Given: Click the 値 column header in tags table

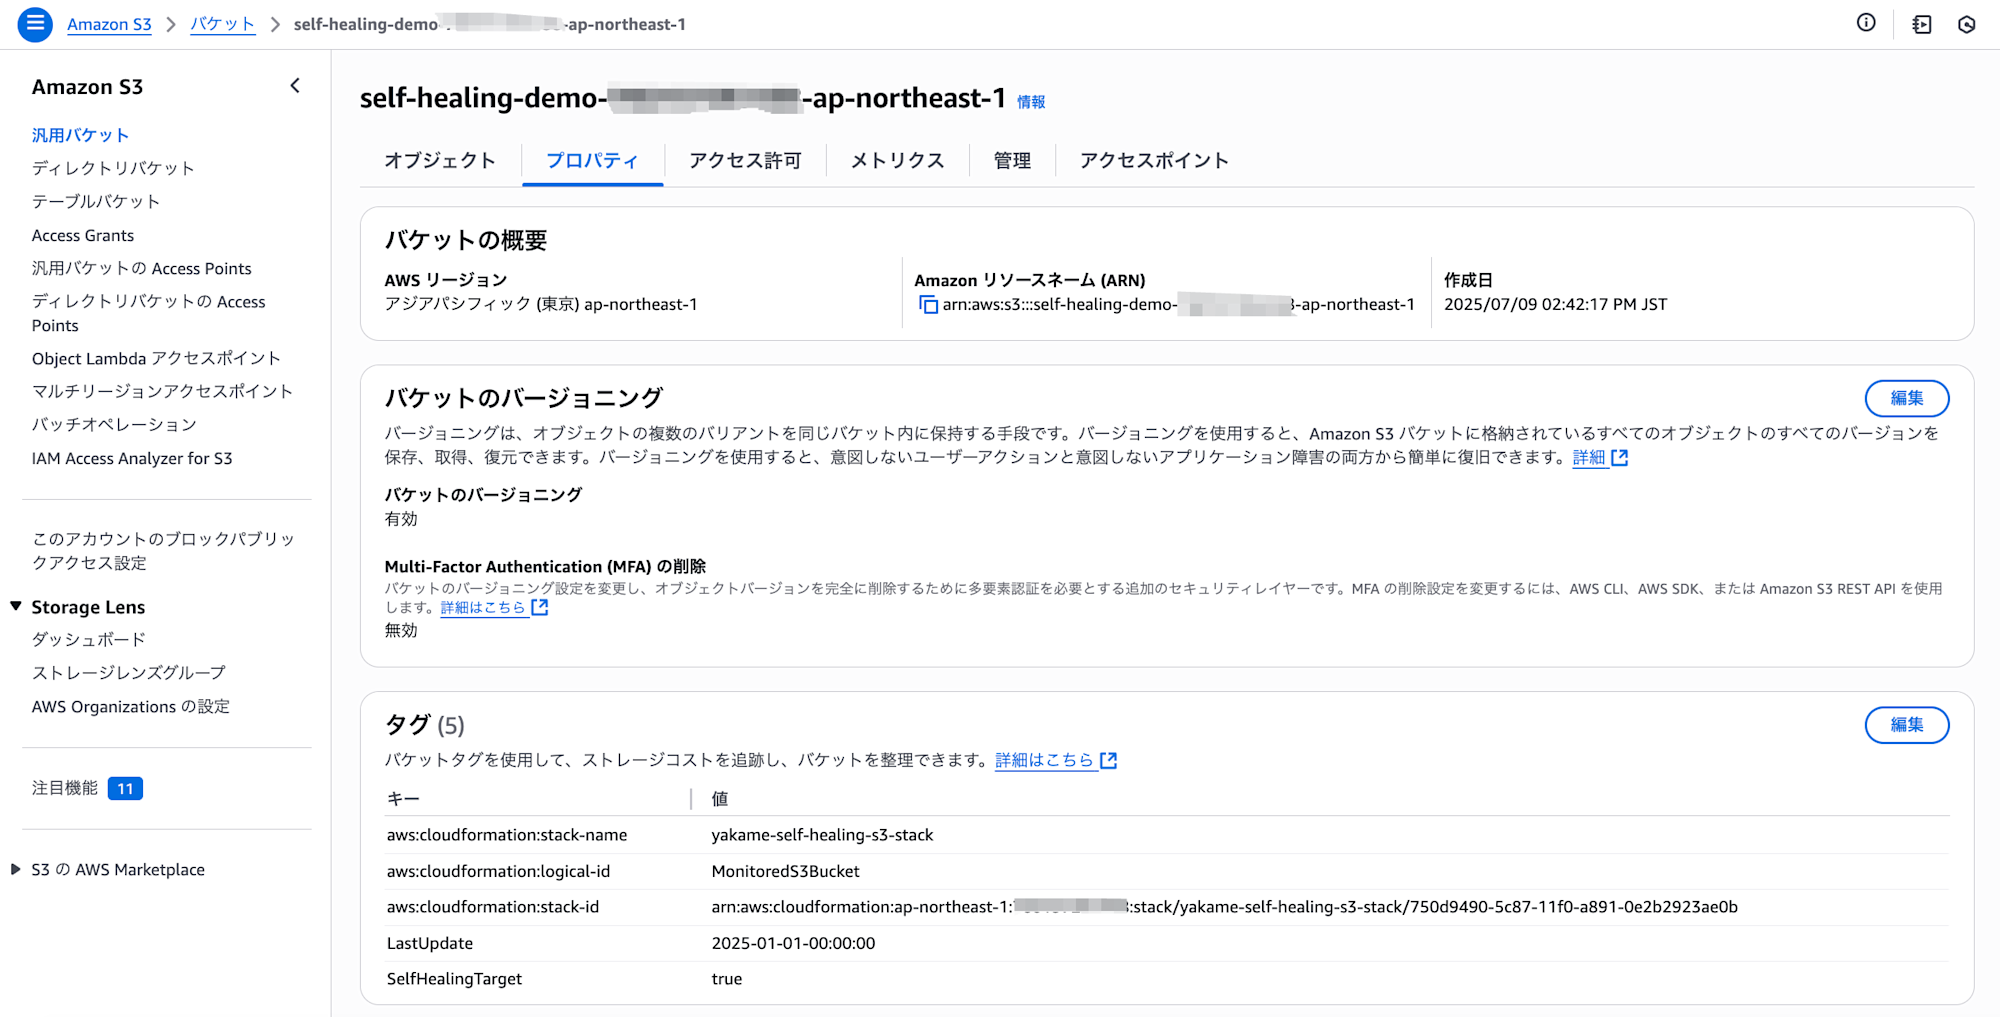Looking at the screenshot, I should coord(720,799).
